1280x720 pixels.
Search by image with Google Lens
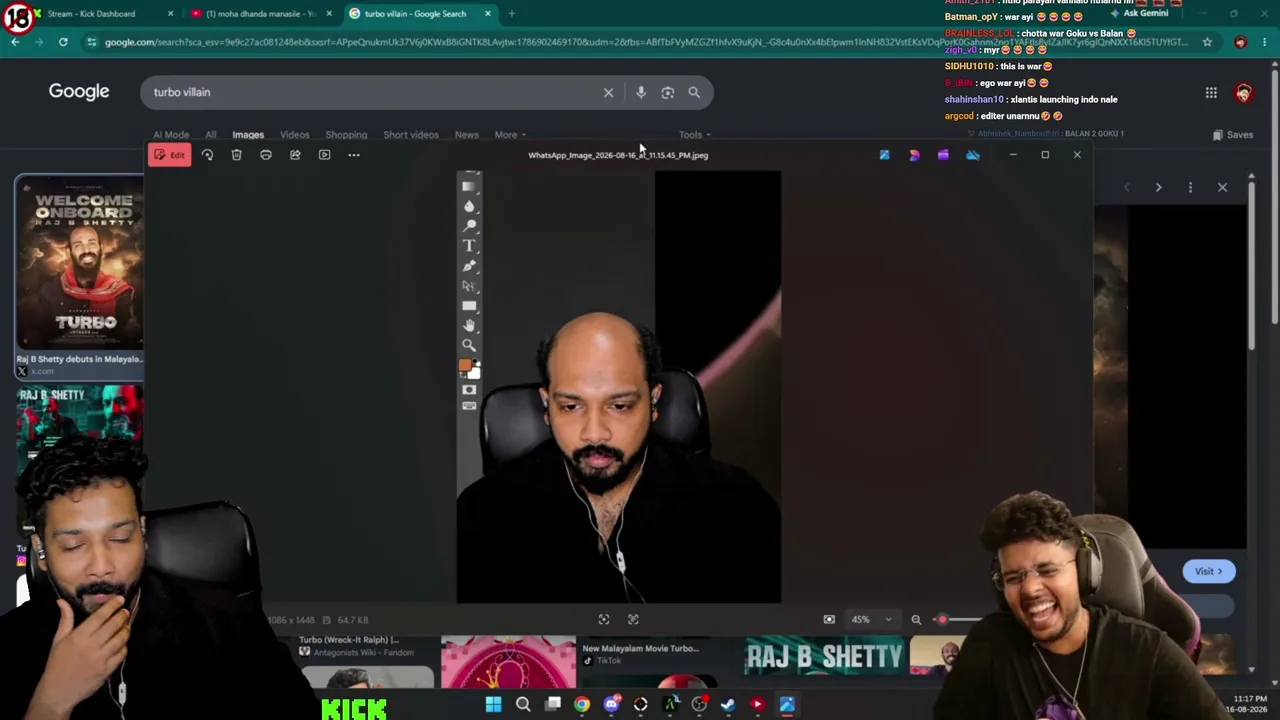pyautogui.click(x=668, y=92)
